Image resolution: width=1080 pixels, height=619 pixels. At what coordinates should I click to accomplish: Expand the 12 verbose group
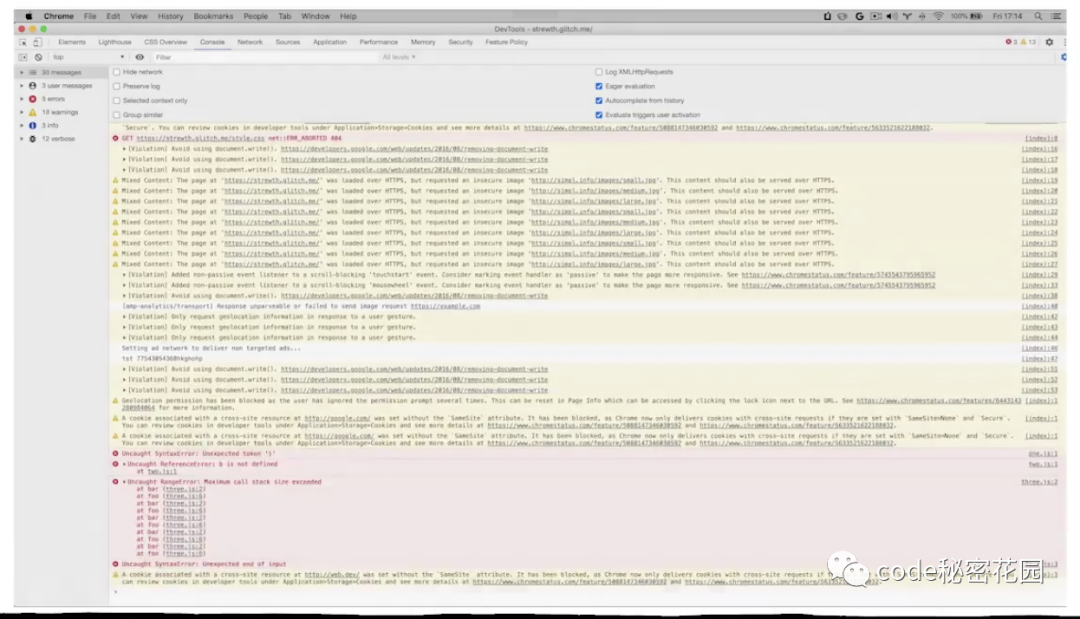pyautogui.click(x=21, y=138)
